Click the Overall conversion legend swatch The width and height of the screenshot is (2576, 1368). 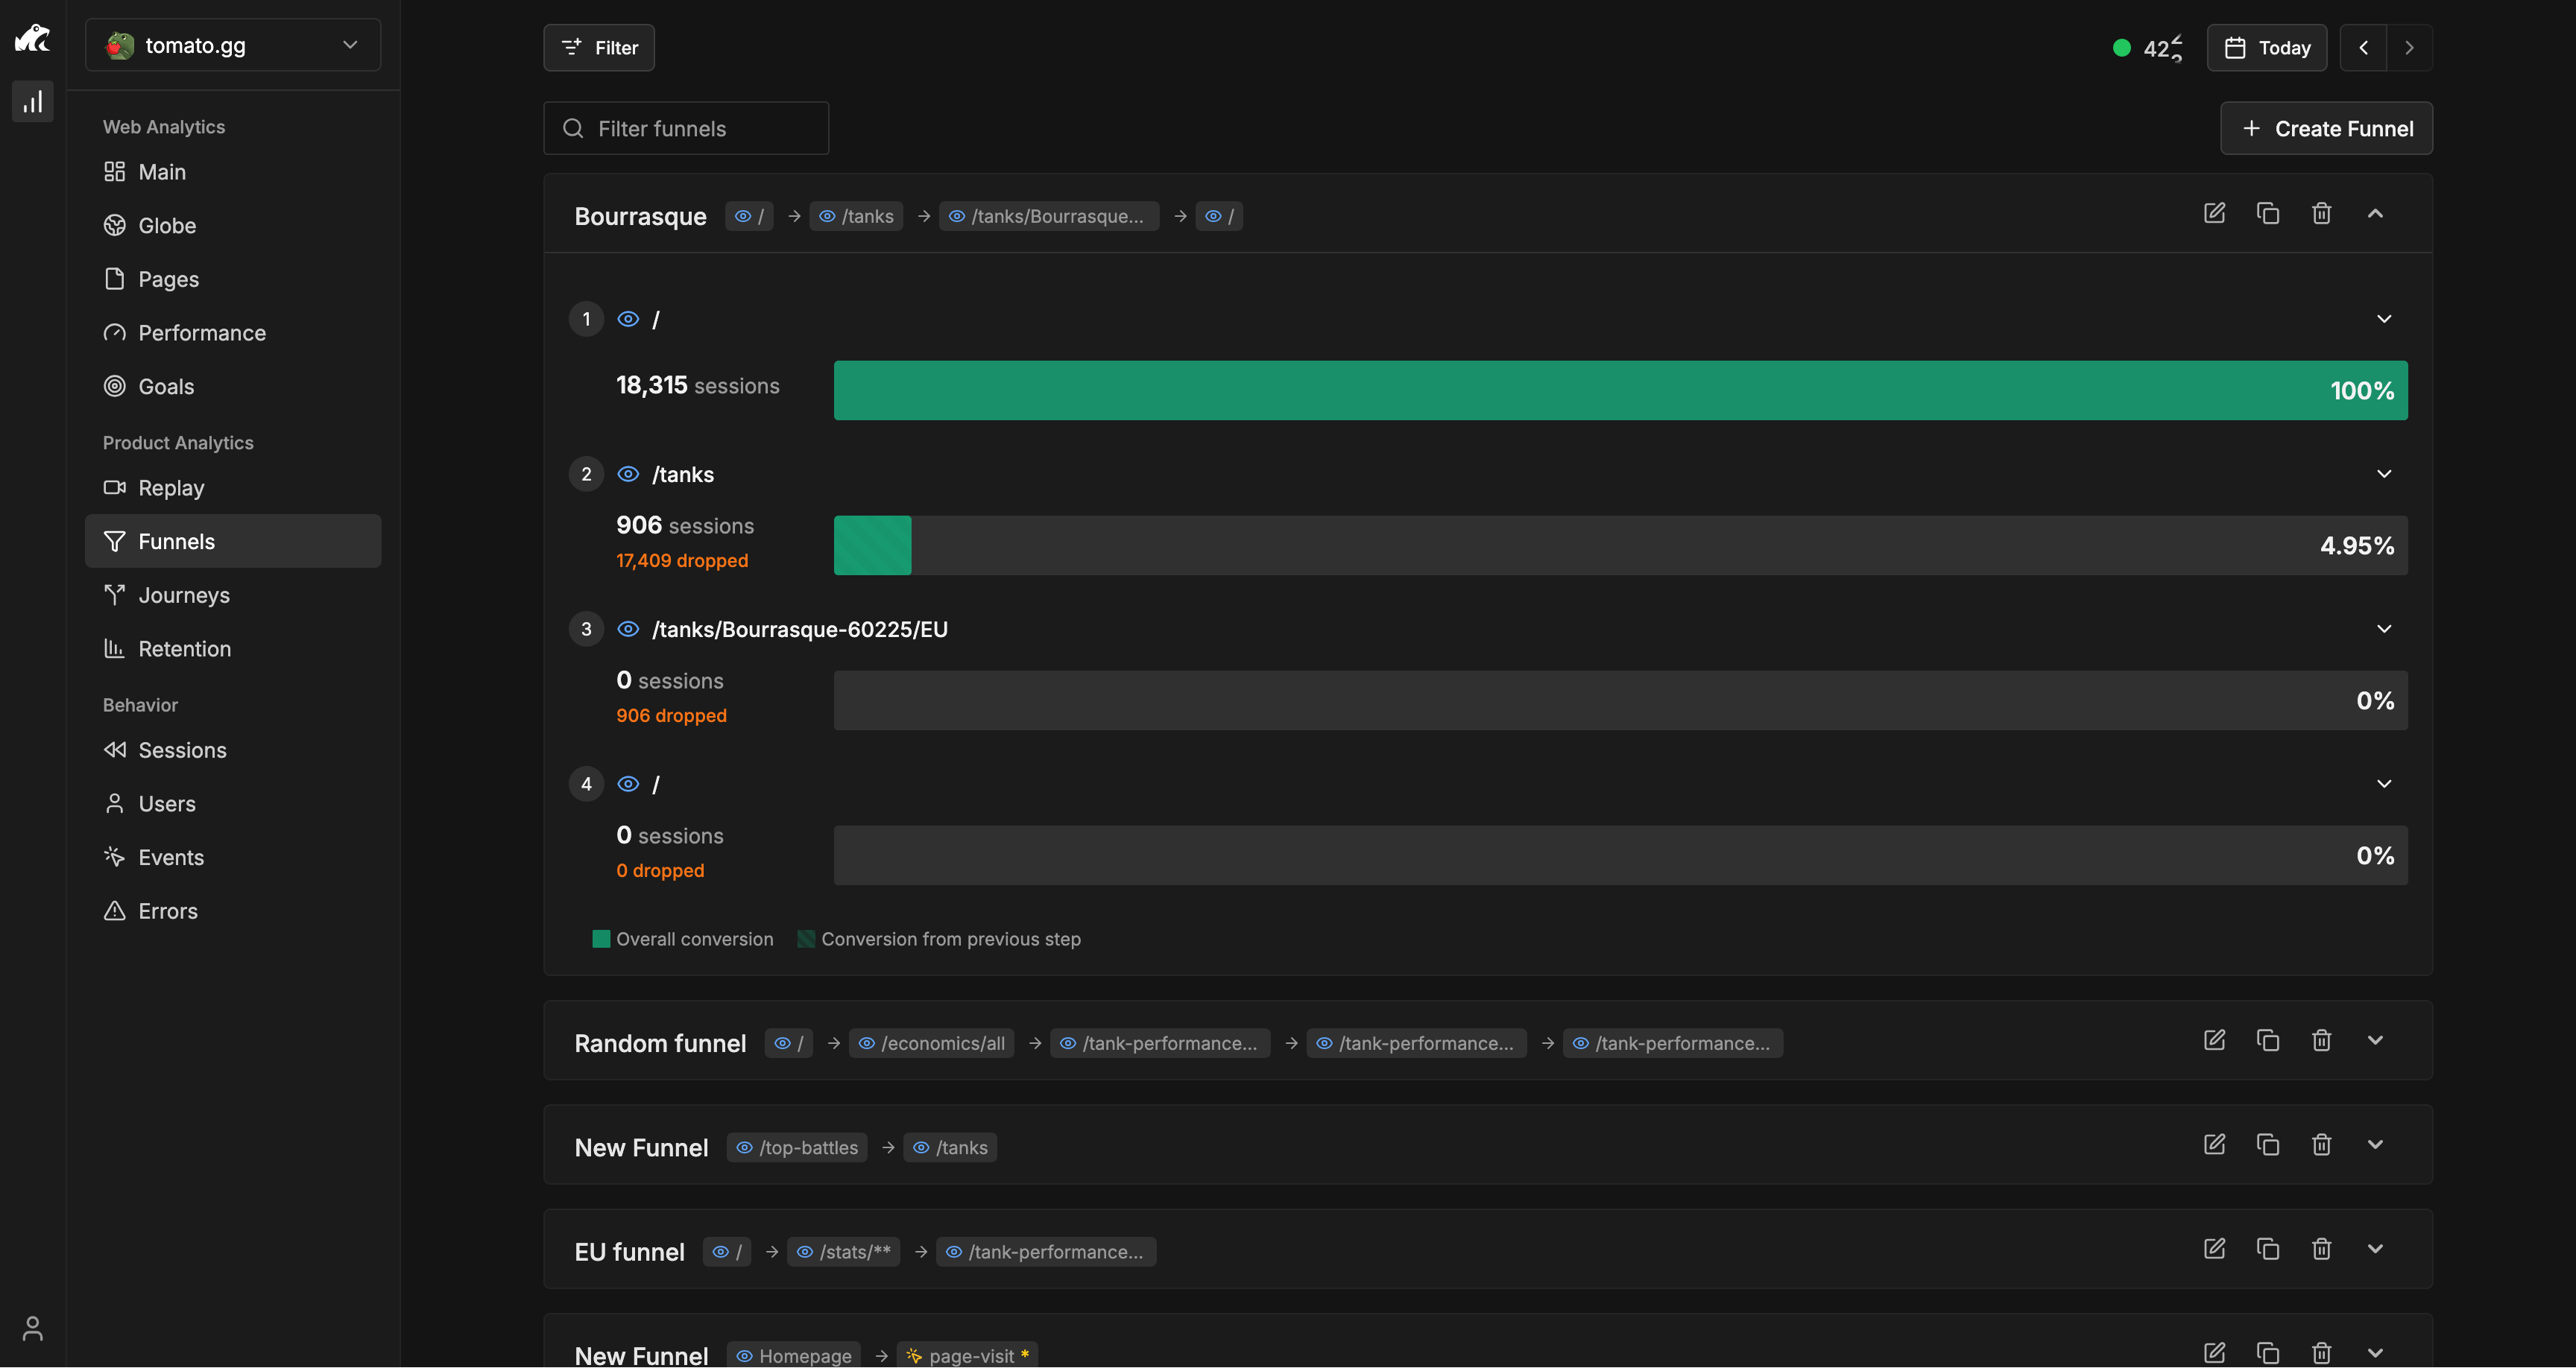click(x=601, y=939)
